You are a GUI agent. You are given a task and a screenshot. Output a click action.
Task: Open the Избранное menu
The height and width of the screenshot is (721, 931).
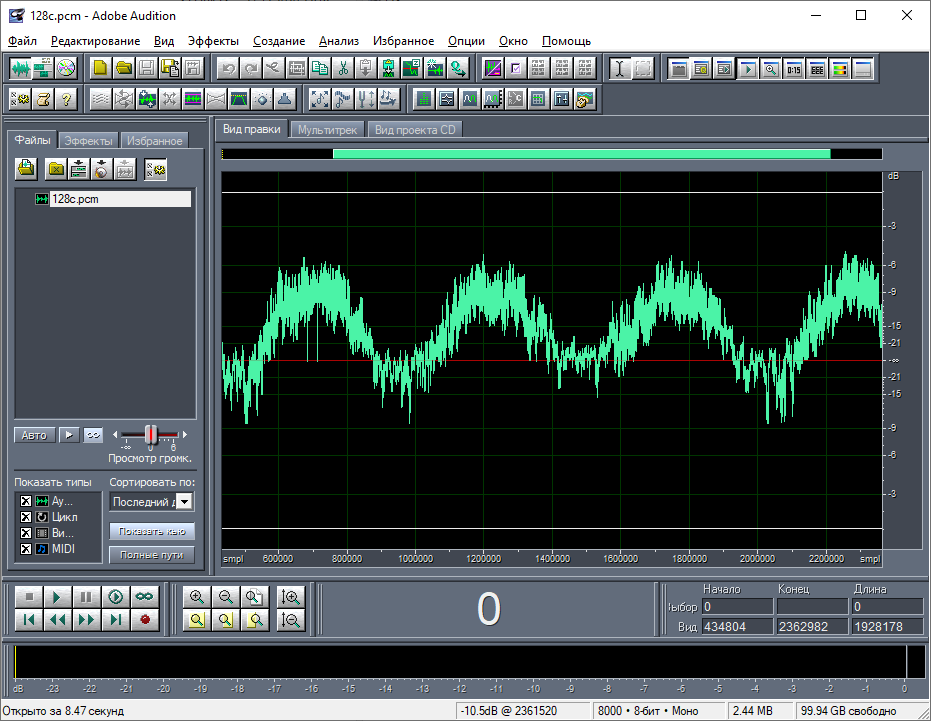click(x=404, y=41)
